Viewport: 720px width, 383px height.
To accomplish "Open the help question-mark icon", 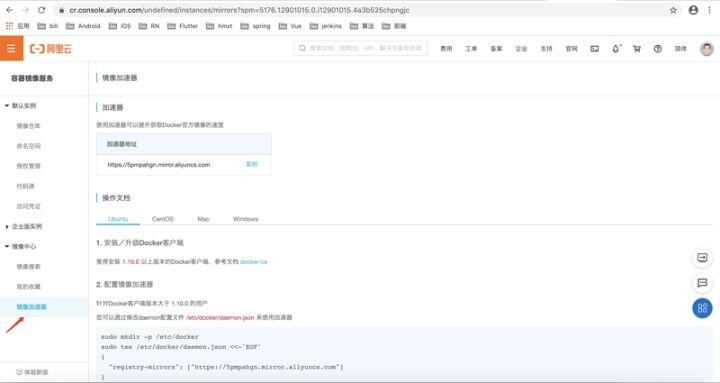I will 658,49.
